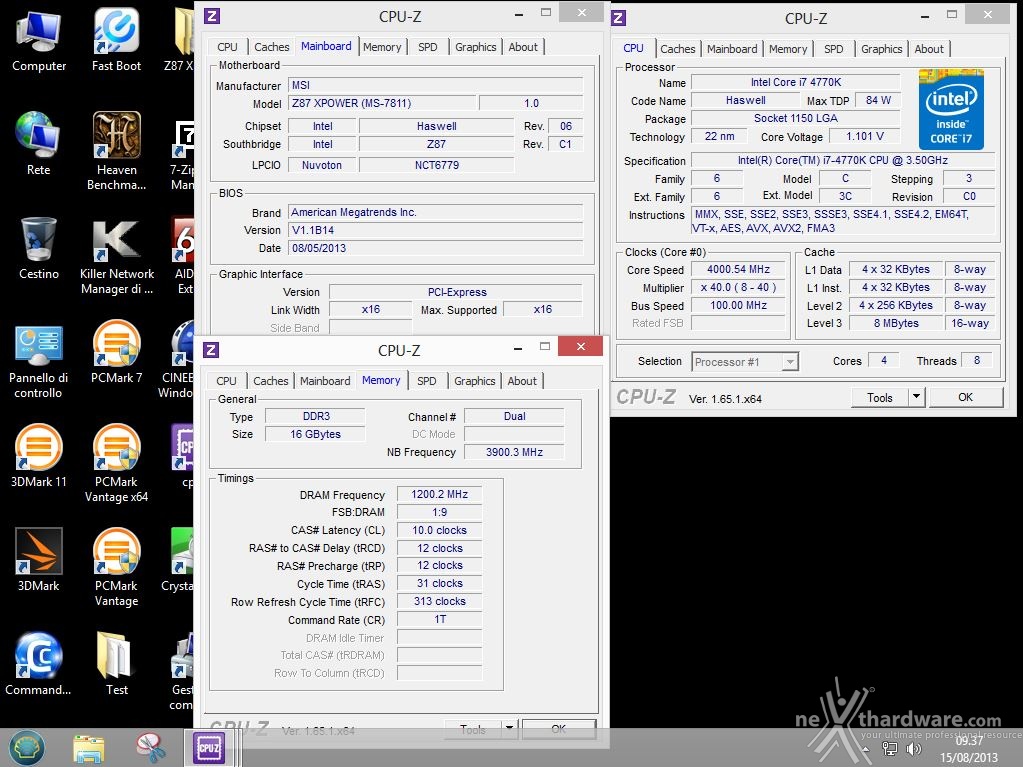
Task: Click the Z icon in Mainboard window title bar
Action: click(211, 16)
